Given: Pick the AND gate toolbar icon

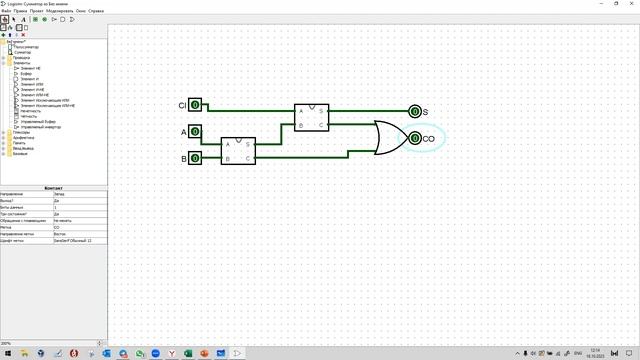Looking at the screenshot, I should (x=63, y=19).
